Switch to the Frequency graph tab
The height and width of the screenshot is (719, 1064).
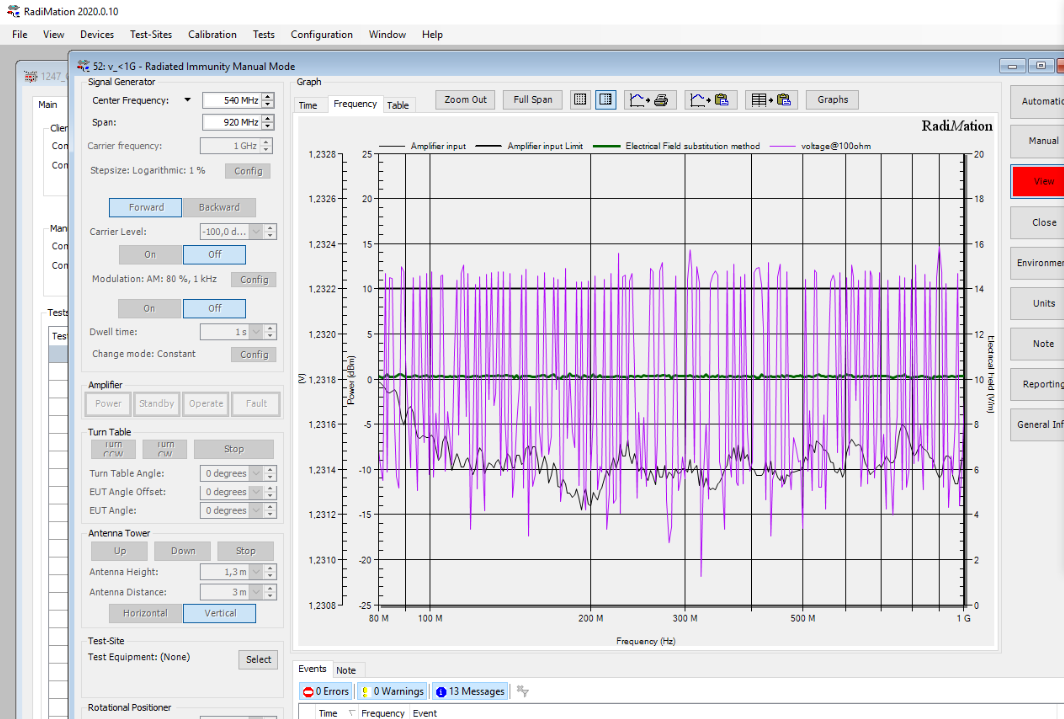pos(355,104)
